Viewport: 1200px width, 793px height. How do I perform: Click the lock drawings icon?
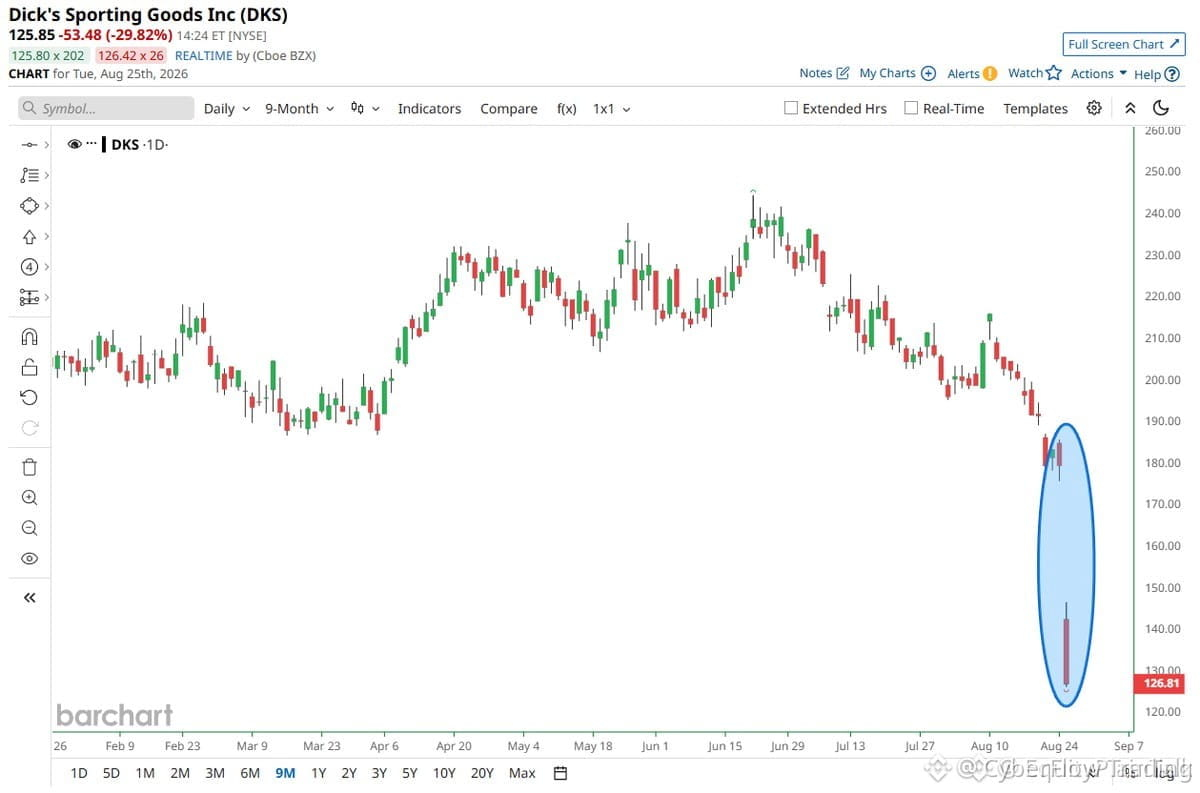pos(29,367)
